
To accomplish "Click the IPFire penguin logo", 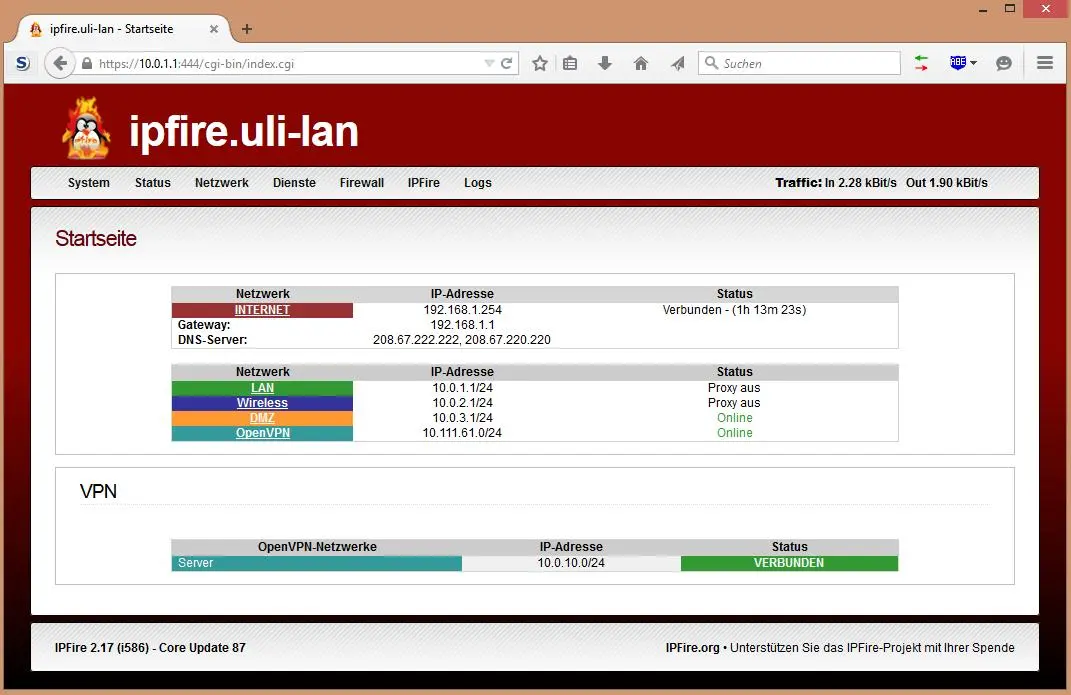I will coord(86,128).
